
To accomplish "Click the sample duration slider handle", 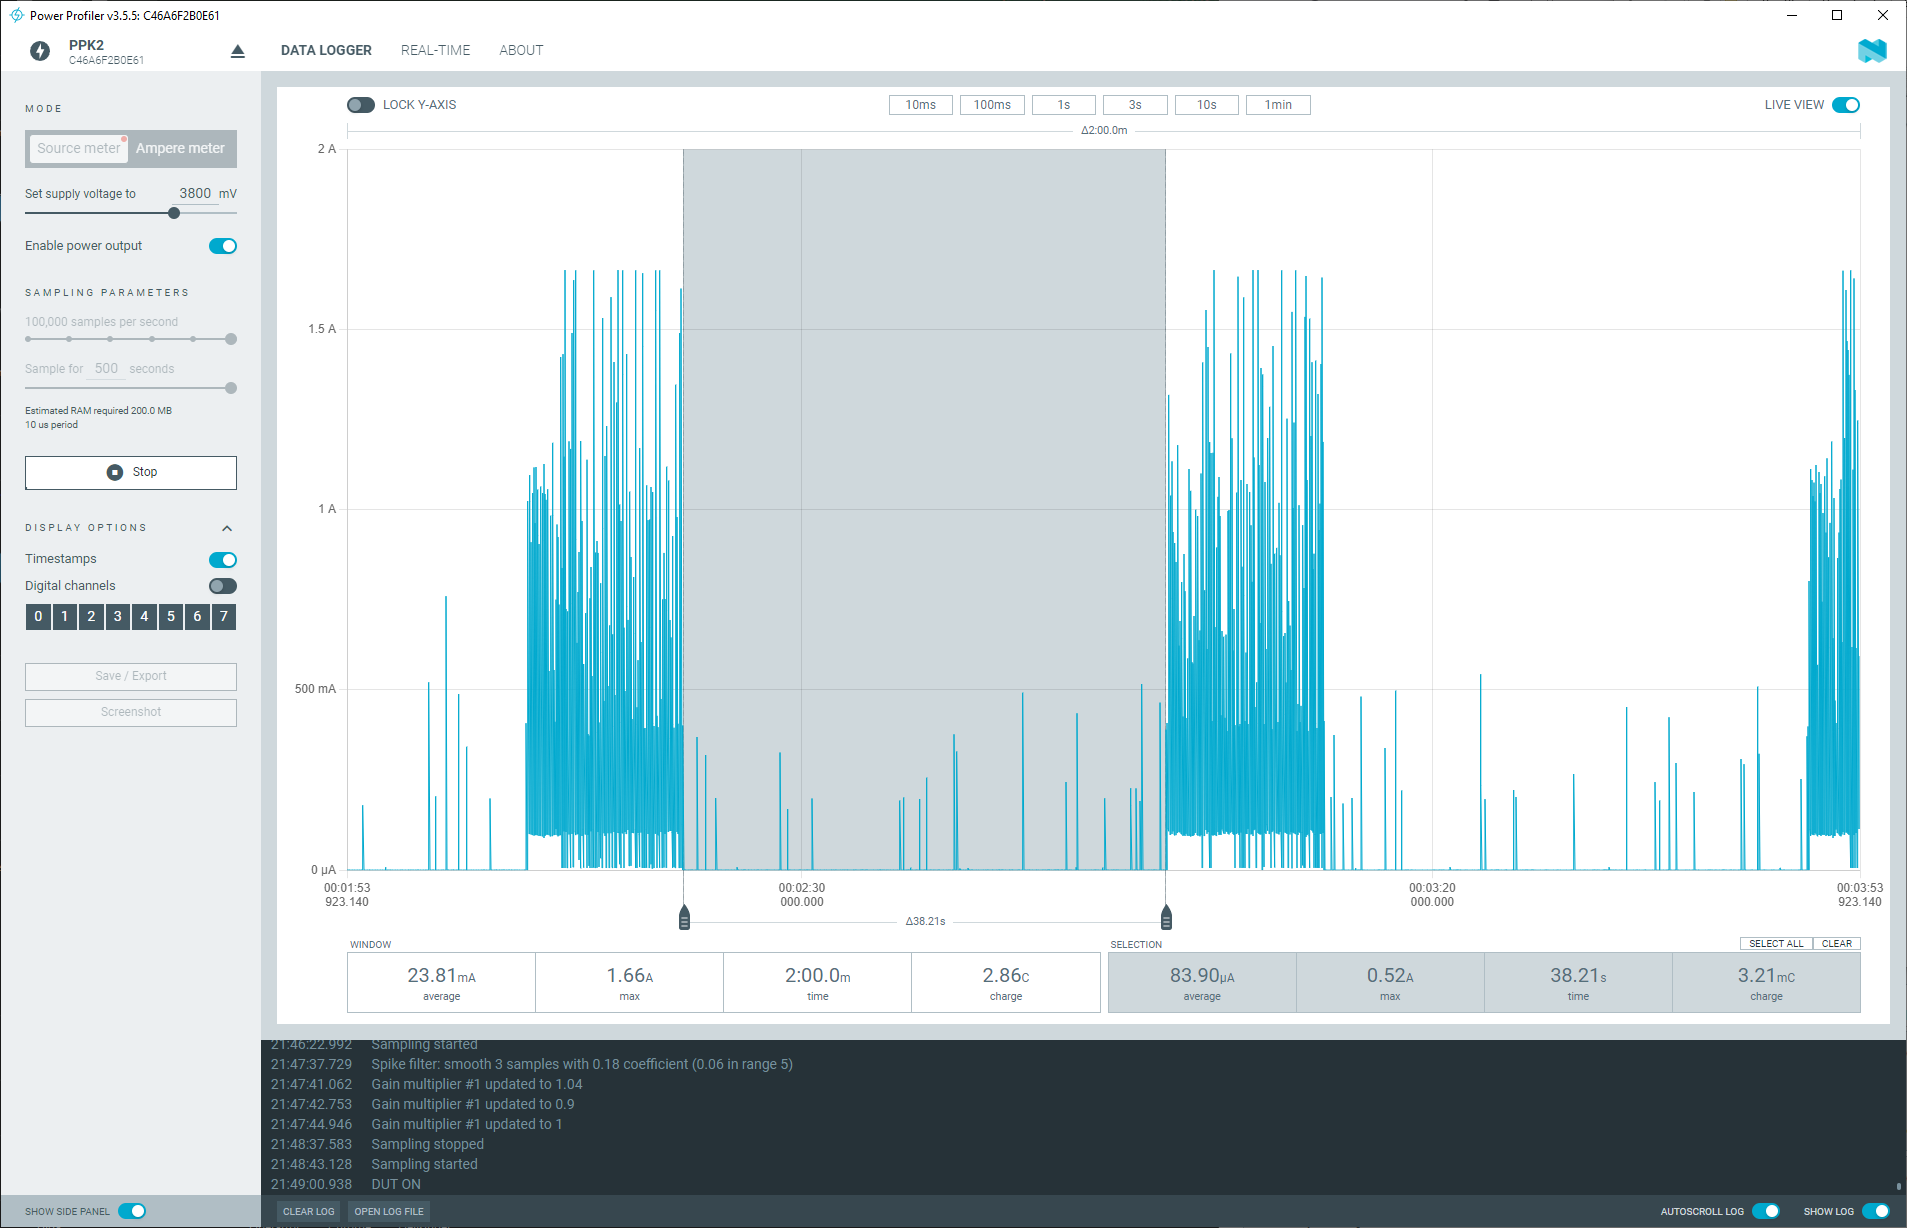I will (x=231, y=388).
